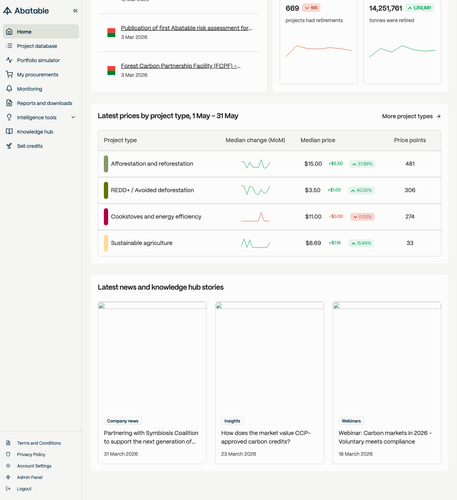Click the Logout icon in sidebar

[x=8, y=488]
